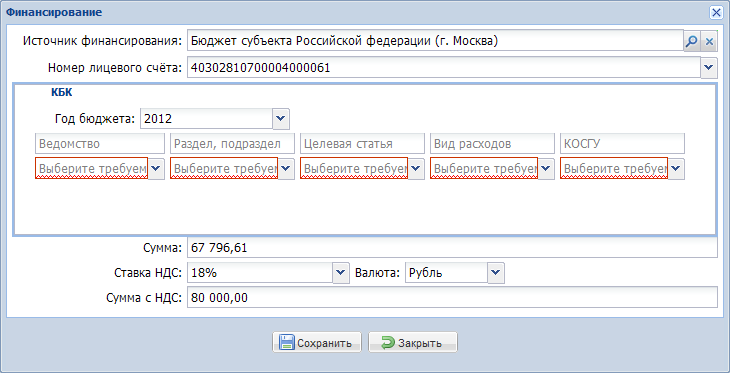The image size is (730, 373).
Task: Close the Финансирование dialog with X
Action: (x=716, y=13)
